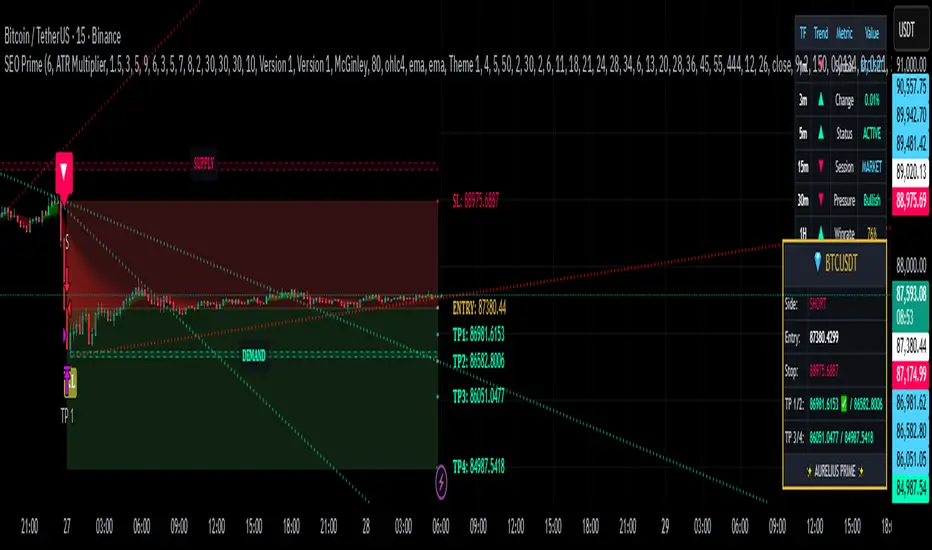Click the TP4: 84987.5418 label
Image resolution: width=932 pixels, height=550 pixels.
click(x=478, y=467)
